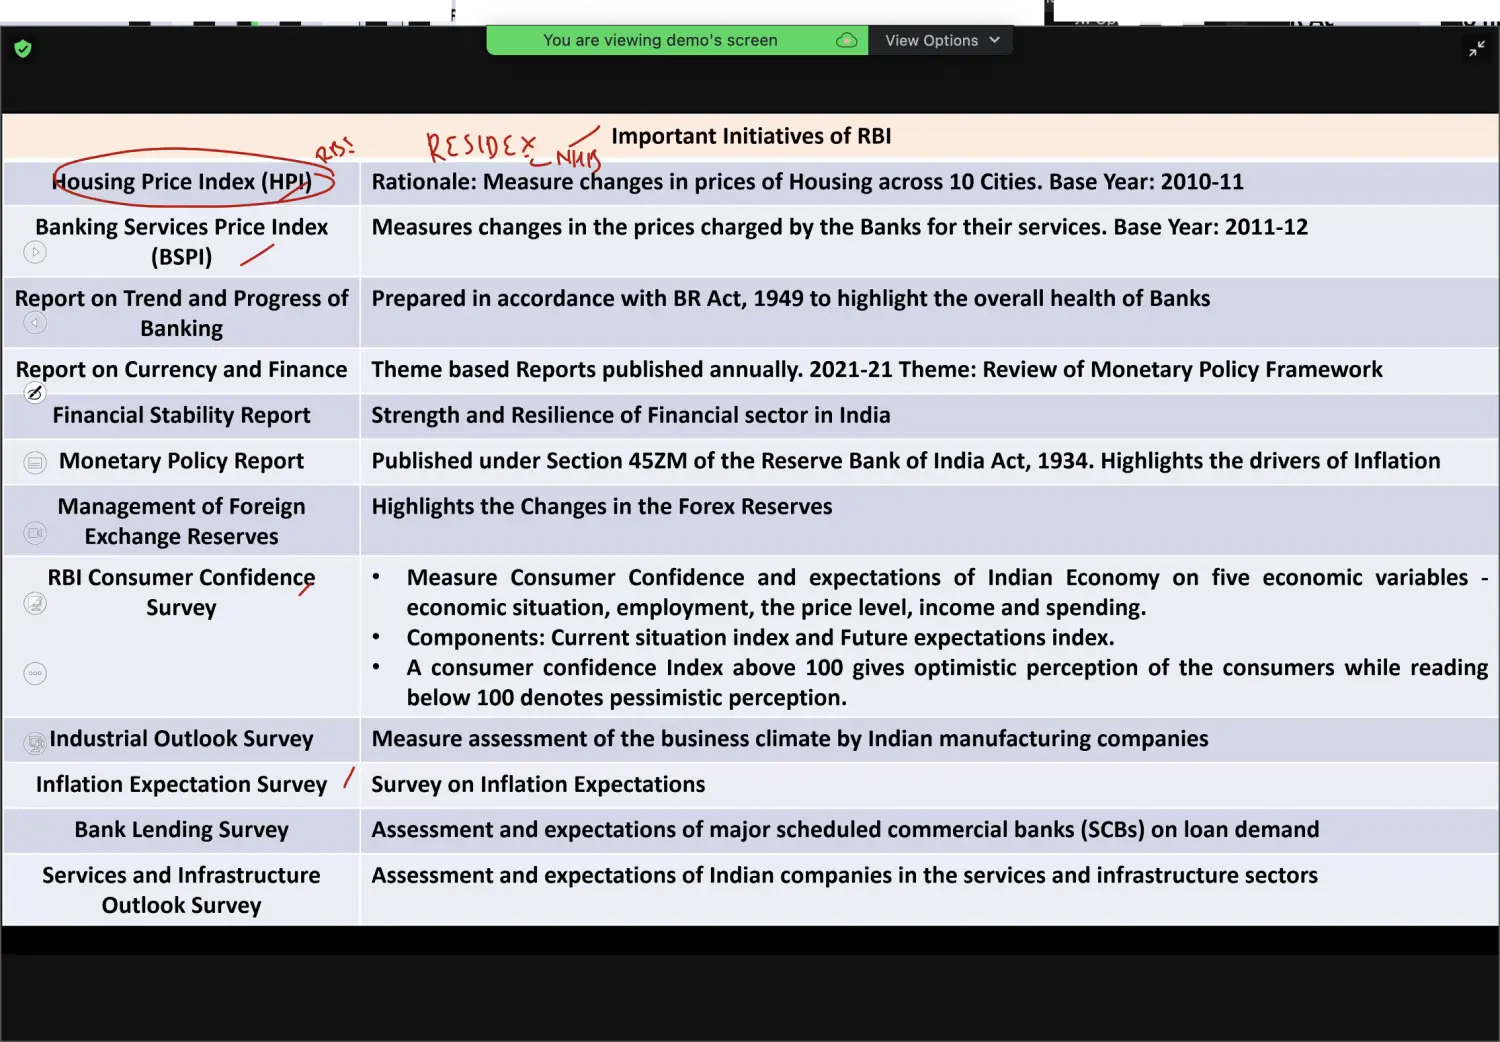The height and width of the screenshot is (1042, 1500).
Task: Exit full screen using the arrows icon
Action: click(x=1476, y=48)
